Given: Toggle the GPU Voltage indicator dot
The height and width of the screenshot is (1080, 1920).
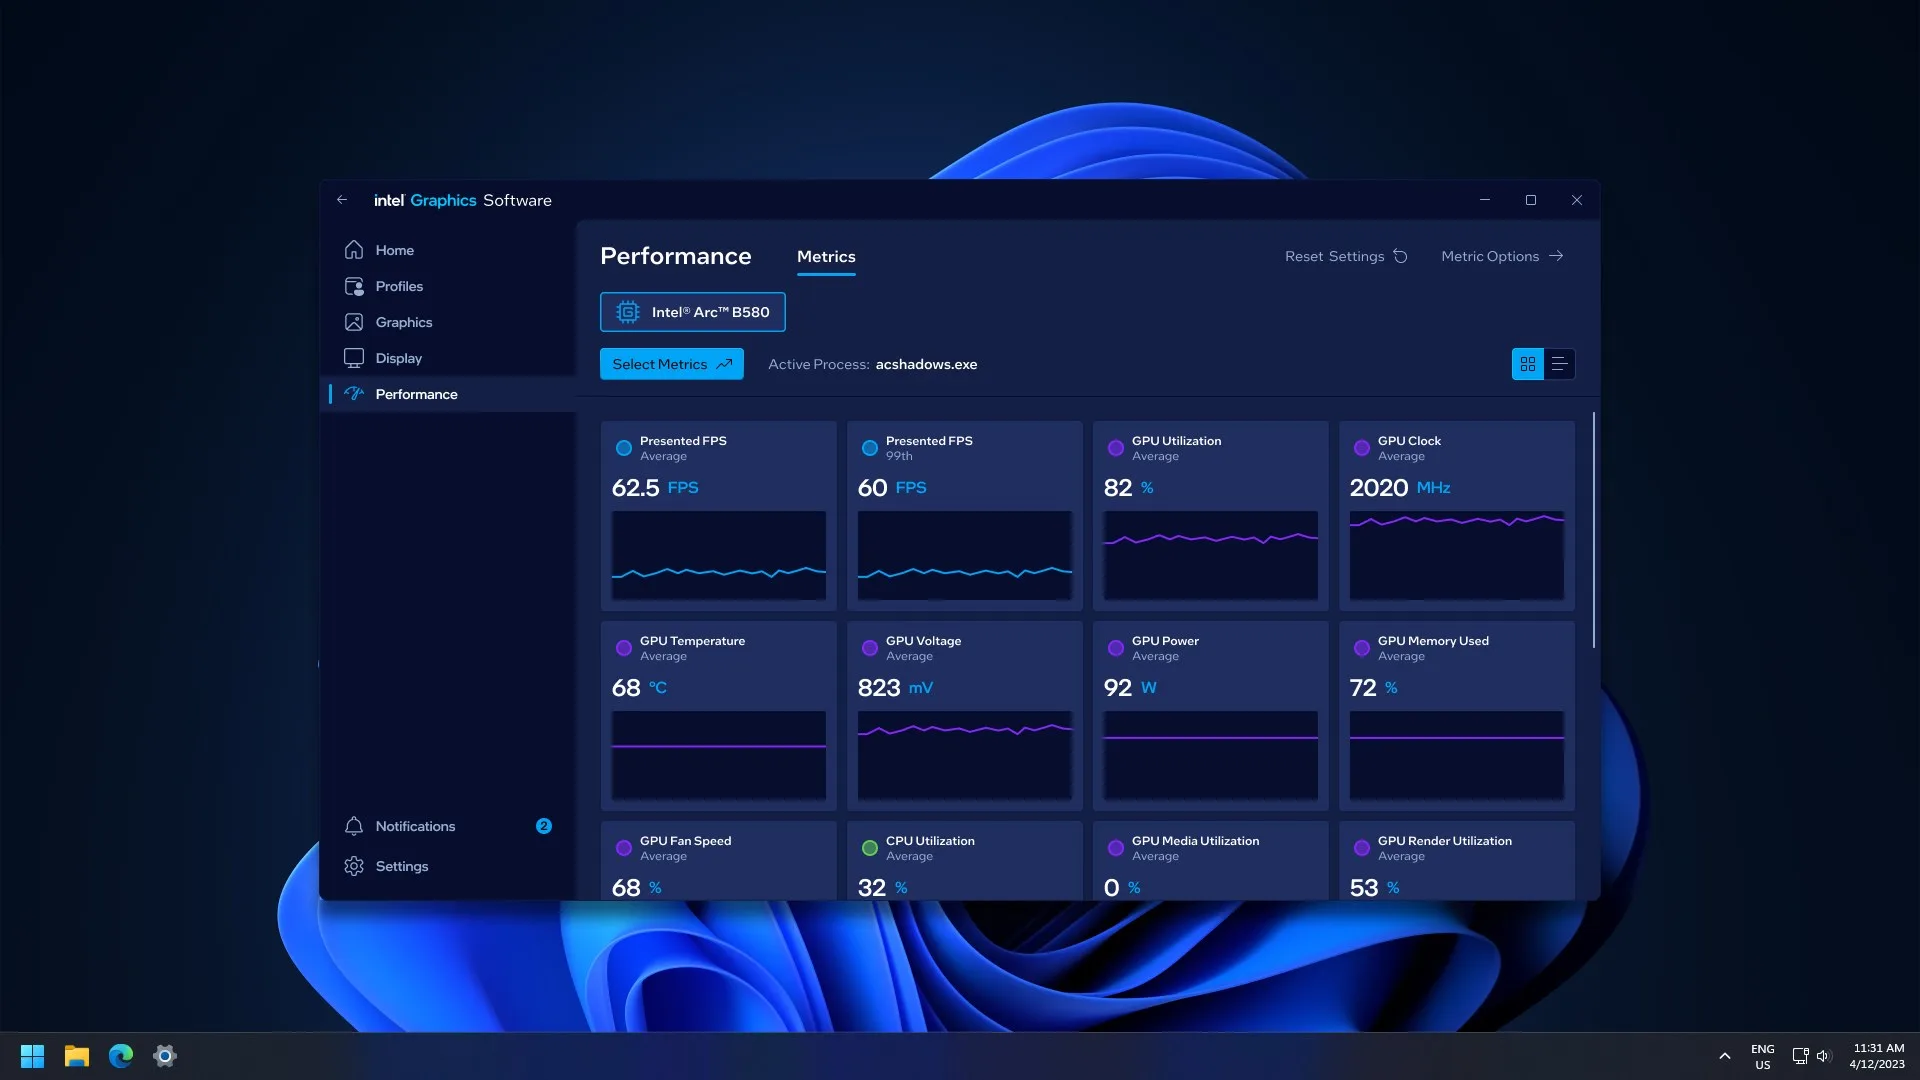Looking at the screenshot, I should [870, 648].
